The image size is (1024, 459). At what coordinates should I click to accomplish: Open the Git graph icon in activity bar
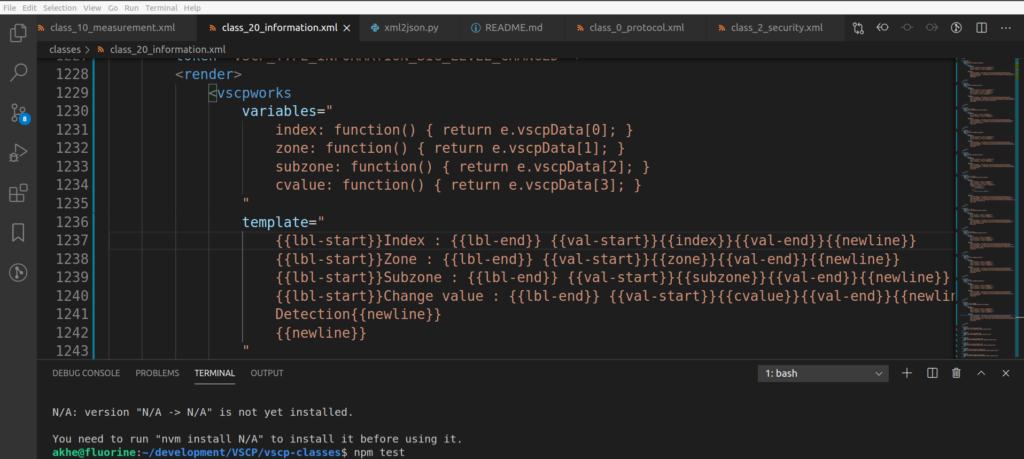click(18, 272)
